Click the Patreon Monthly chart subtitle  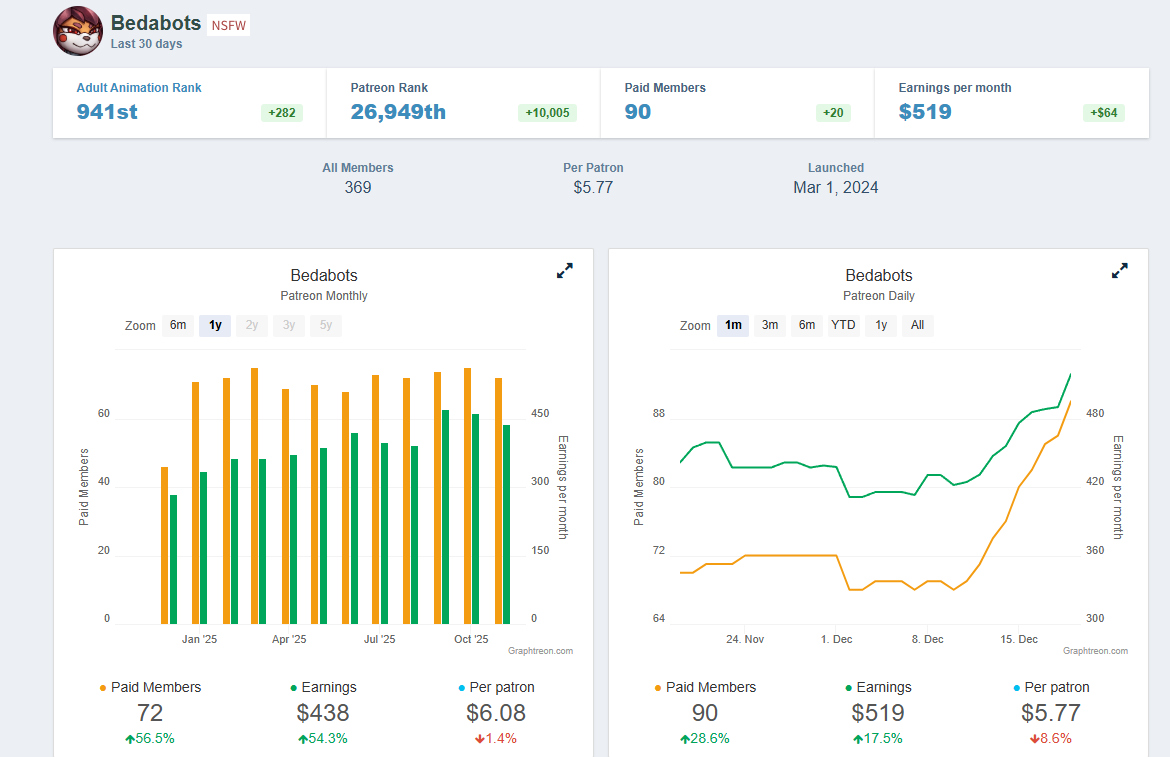(x=324, y=296)
